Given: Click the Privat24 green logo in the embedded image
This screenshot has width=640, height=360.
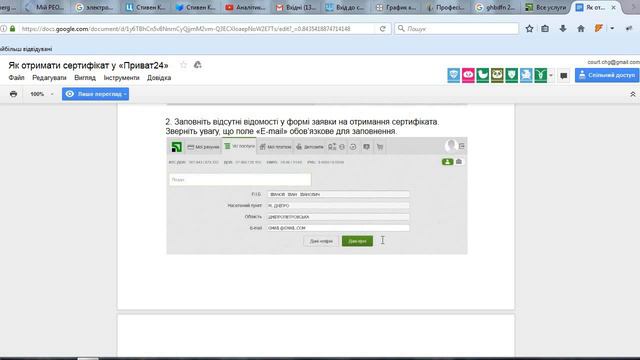Looking at the screenshot, I should pos(177,147).
